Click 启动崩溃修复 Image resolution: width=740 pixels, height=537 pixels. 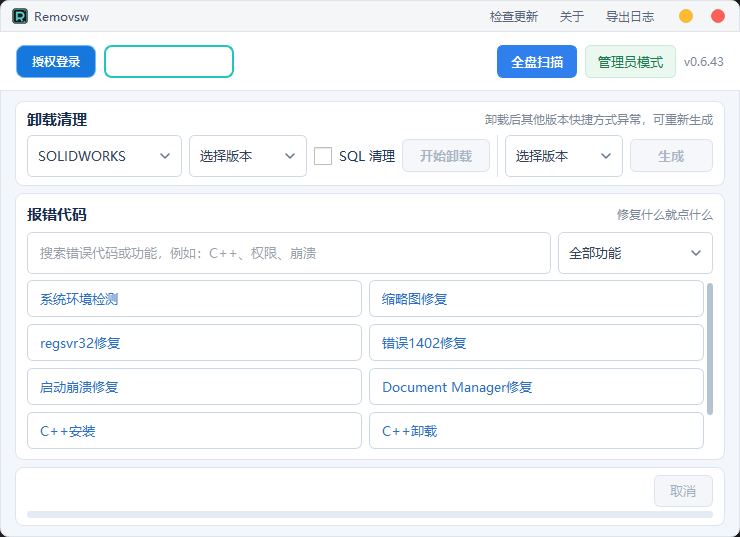tap(194, 387)
